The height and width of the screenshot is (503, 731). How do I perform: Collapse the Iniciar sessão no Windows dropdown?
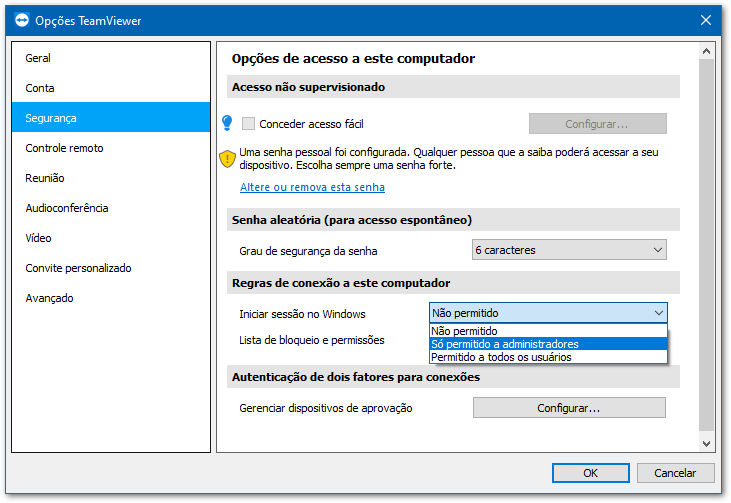pos(548,313)
